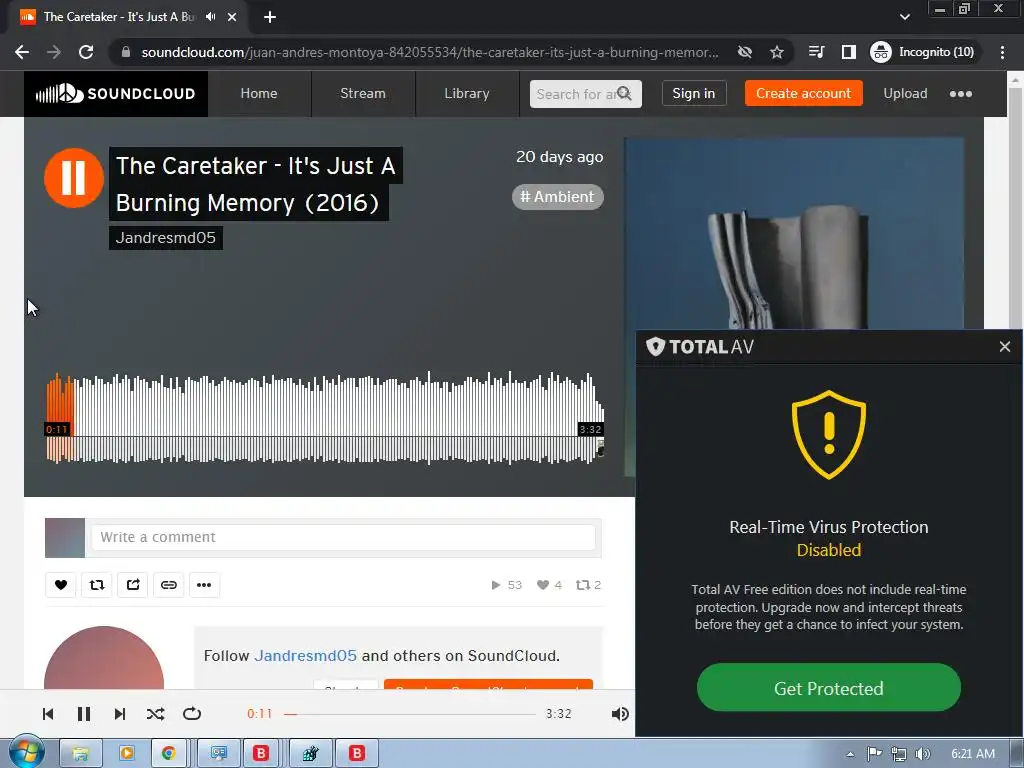Open the Jandresmd05 artist name under title
This screenshot has height=768, width=1024.
[165, 238]
